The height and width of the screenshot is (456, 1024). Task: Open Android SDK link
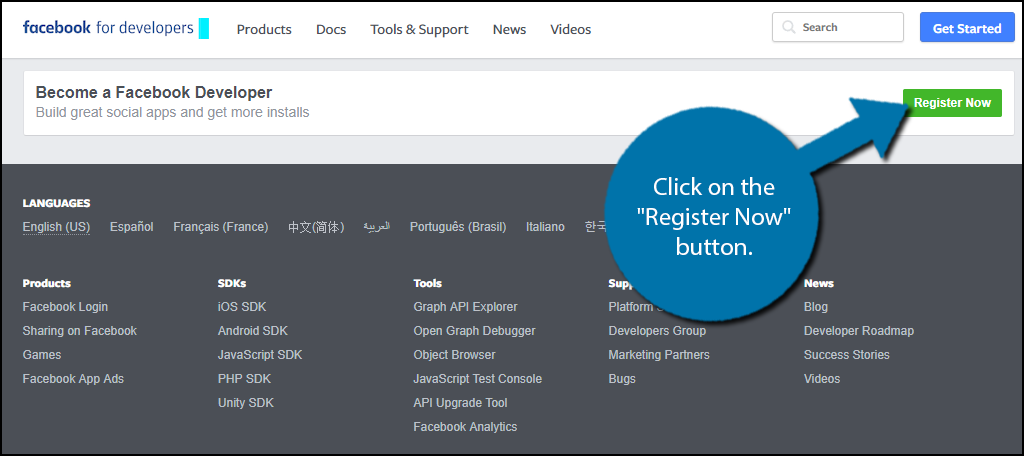tap(253, 331)
